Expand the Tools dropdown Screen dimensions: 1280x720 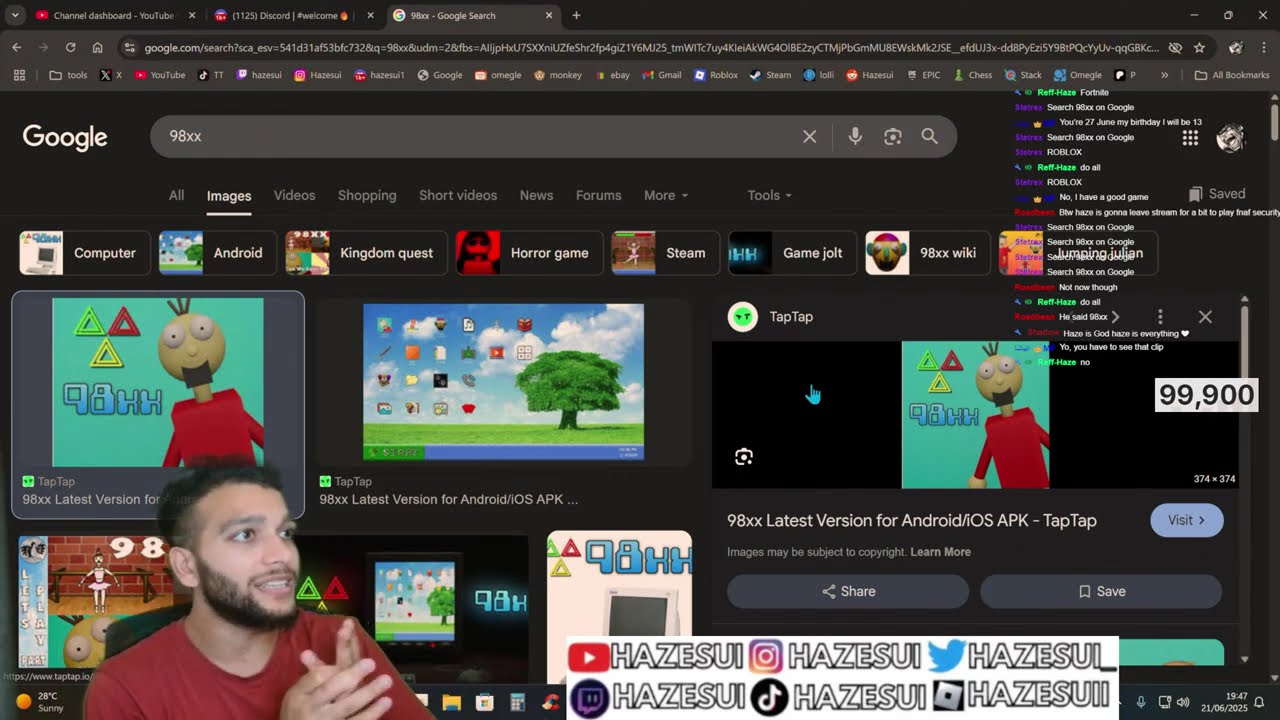coord(770,195)
